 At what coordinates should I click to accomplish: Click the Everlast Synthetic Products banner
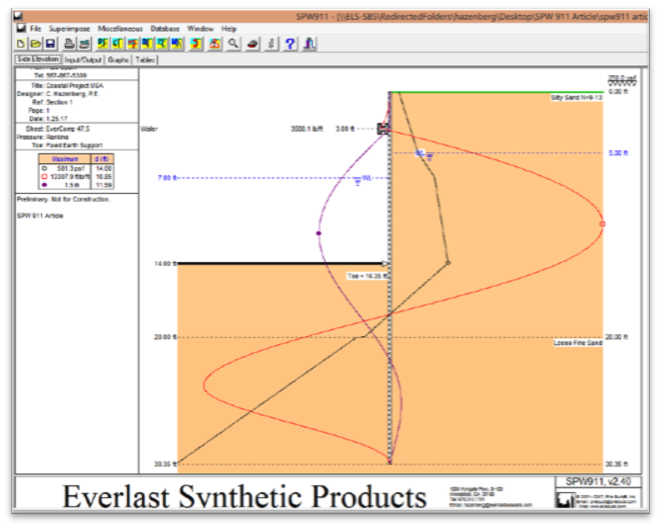[x=245, y=496]
